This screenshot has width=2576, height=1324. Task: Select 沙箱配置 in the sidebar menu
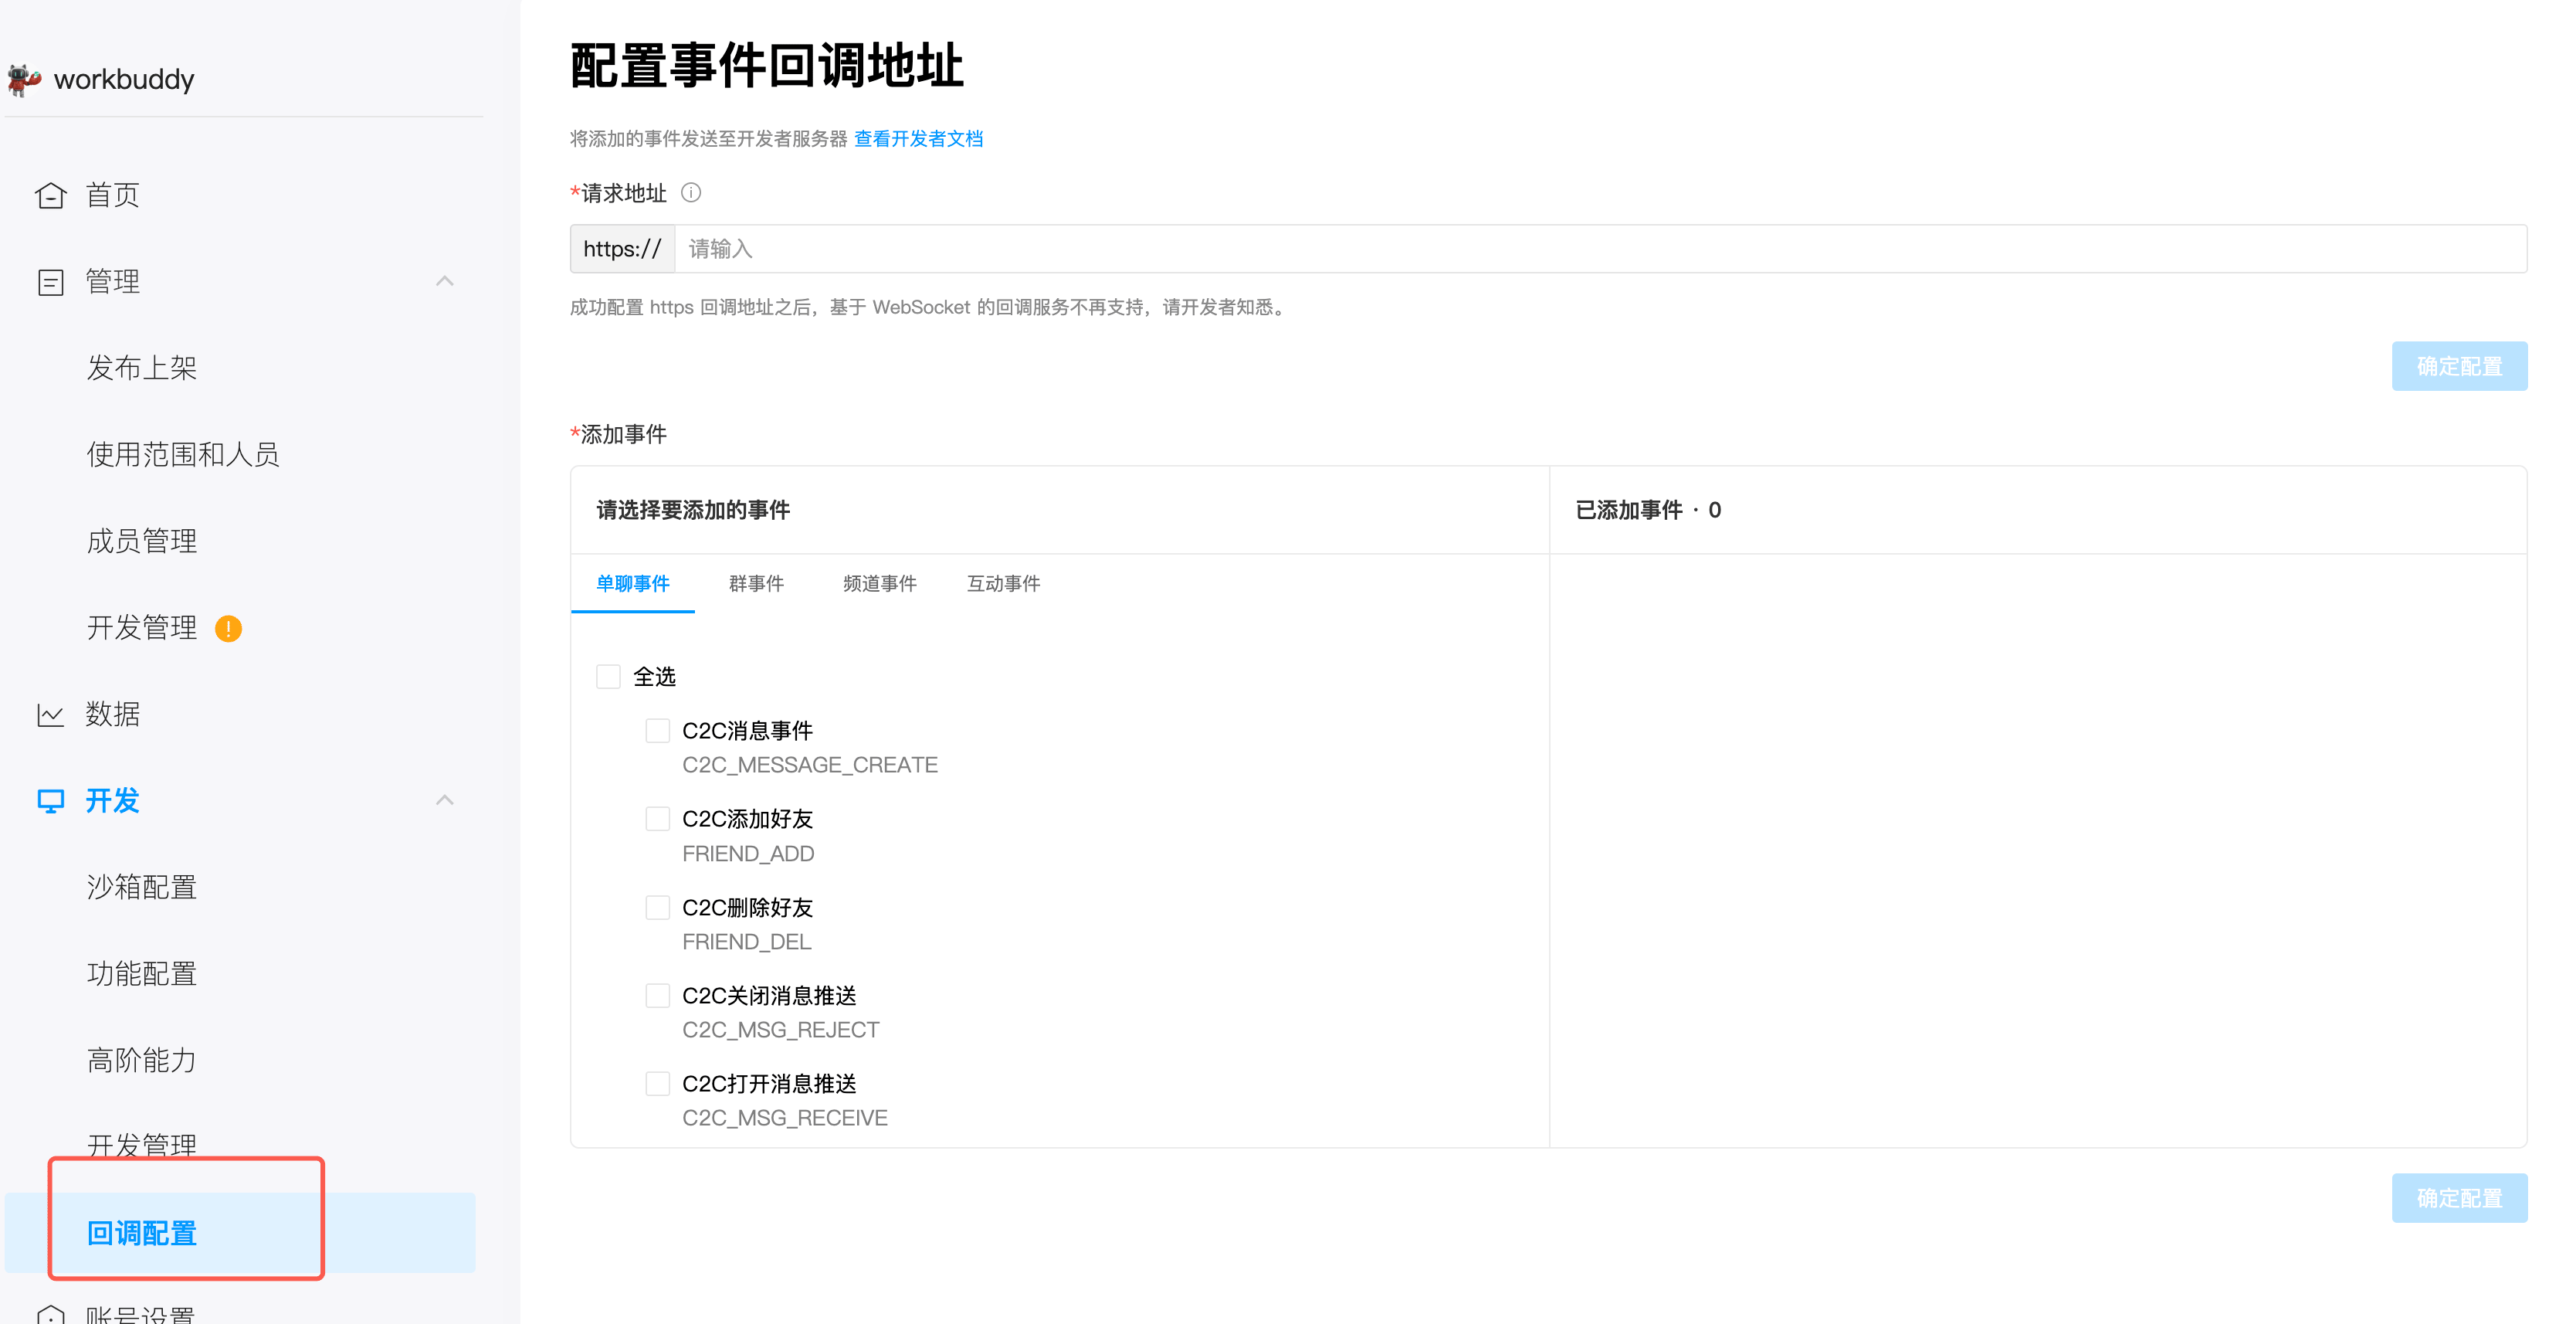coord(141,887)
